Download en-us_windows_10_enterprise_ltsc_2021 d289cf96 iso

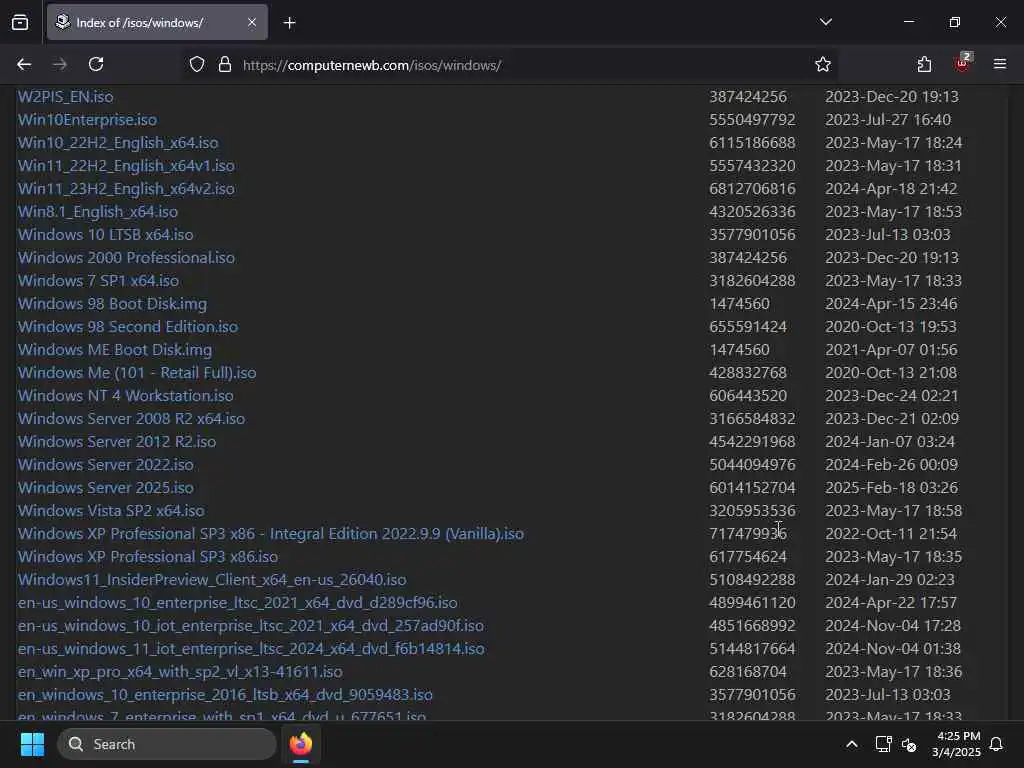(x=238, y=602)
